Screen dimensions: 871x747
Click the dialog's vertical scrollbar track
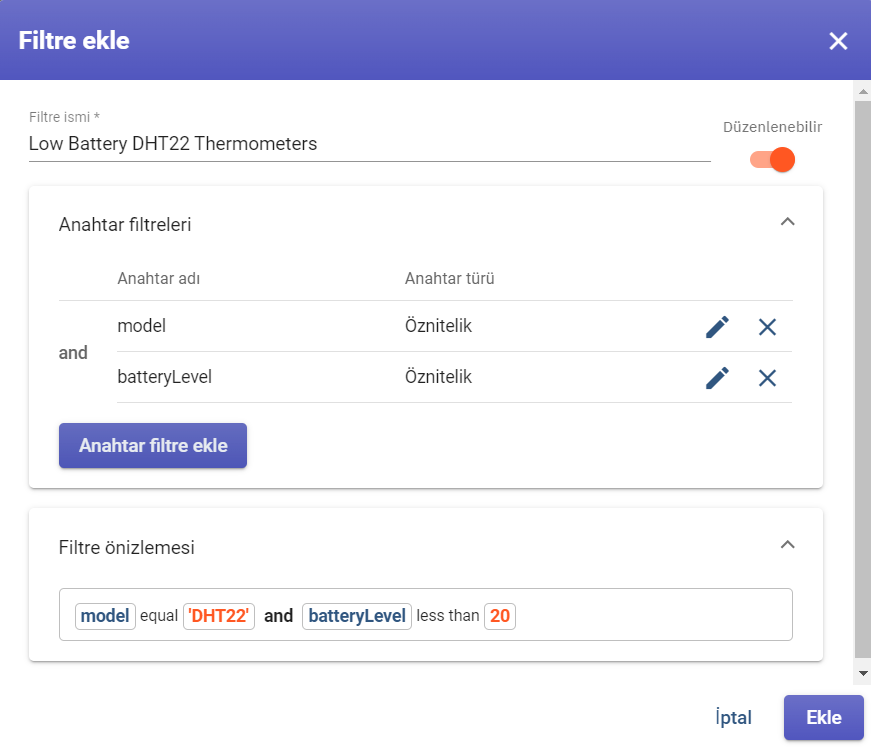[863, 382]
